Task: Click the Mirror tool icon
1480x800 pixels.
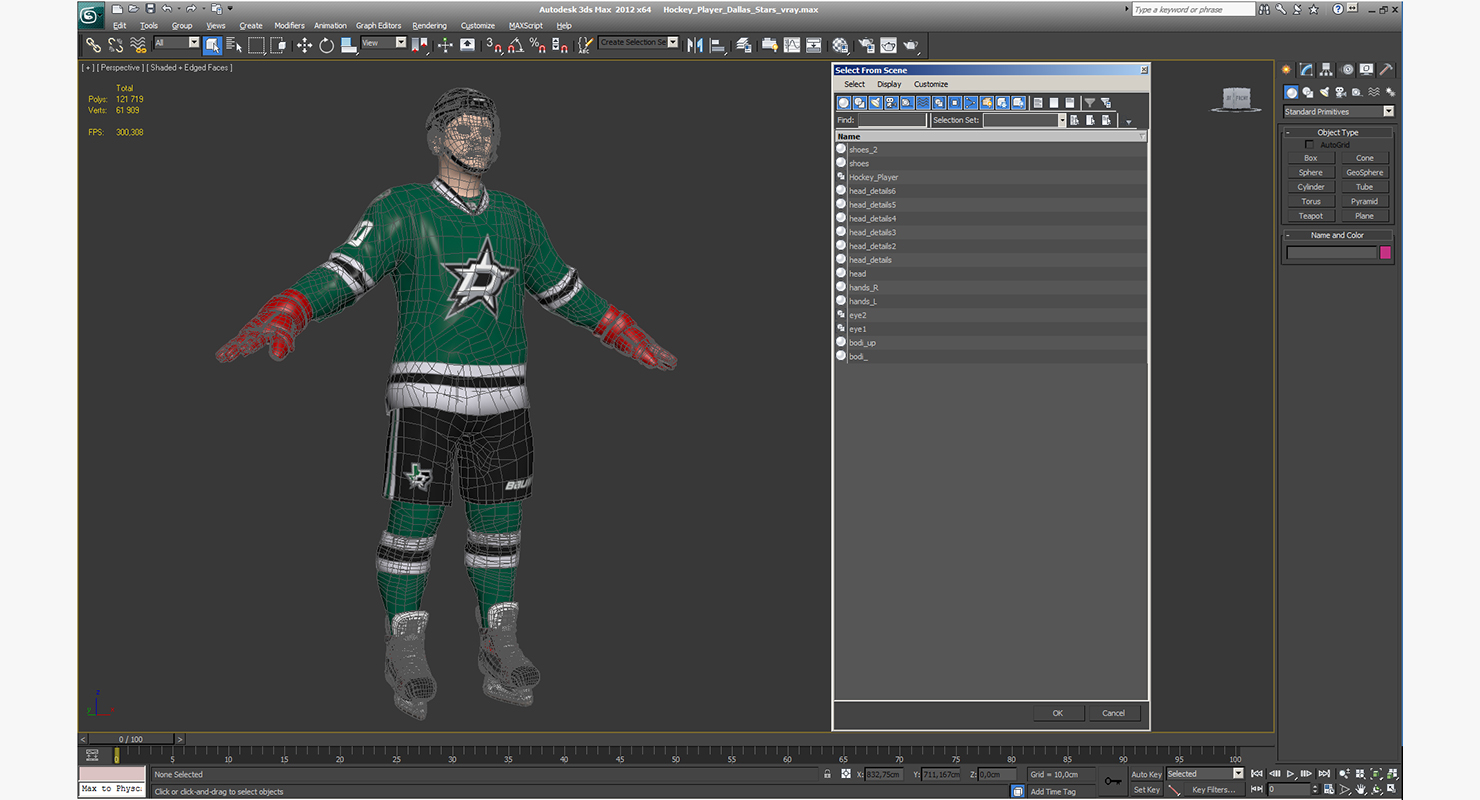Action: (x=695, y=45)
